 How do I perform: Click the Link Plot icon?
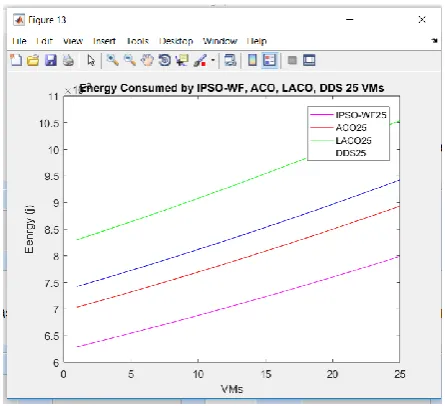click(x=230, y=60)
